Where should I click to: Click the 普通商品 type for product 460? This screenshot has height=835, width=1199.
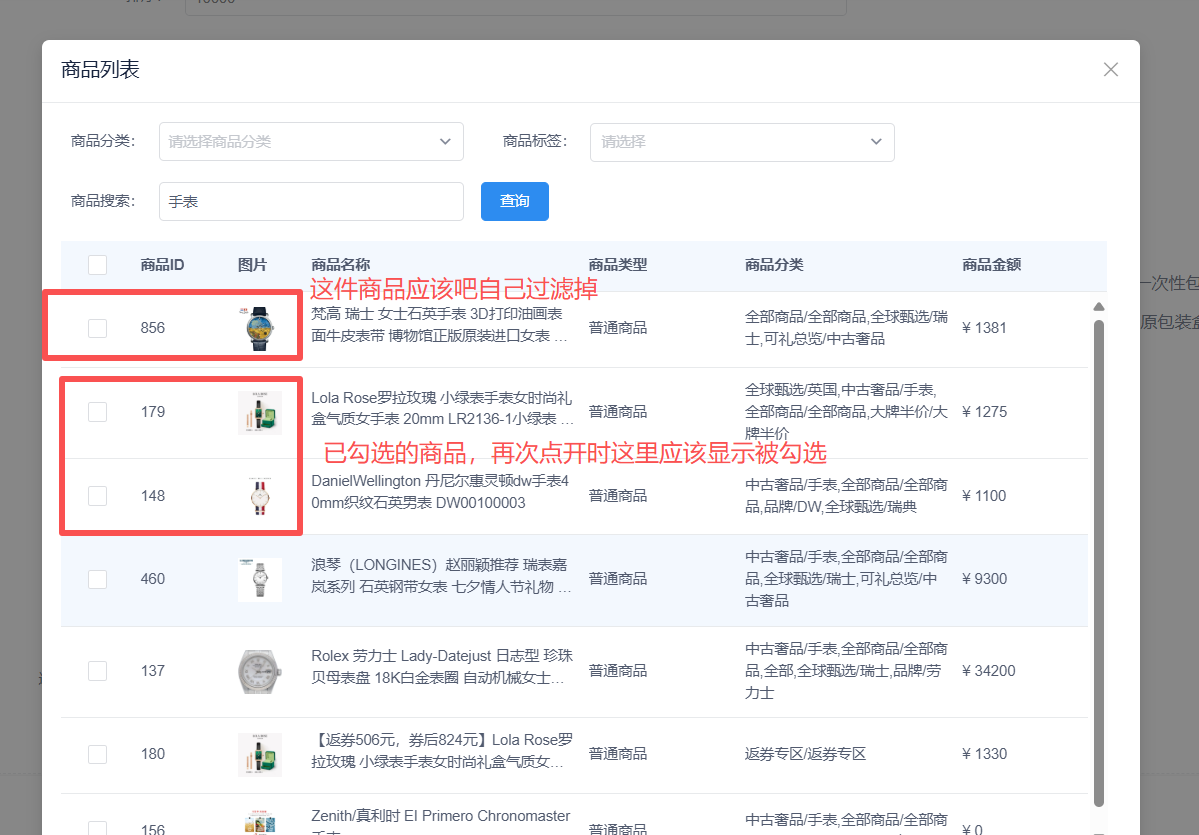click(x=618, y=579)
